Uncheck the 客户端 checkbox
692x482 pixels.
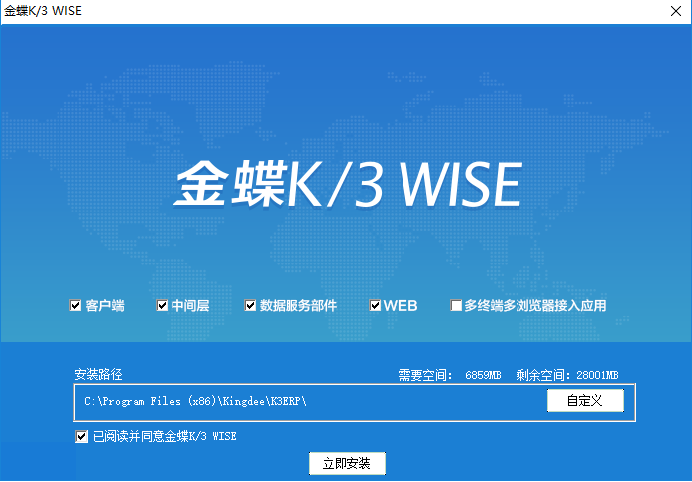click(75, 305)
